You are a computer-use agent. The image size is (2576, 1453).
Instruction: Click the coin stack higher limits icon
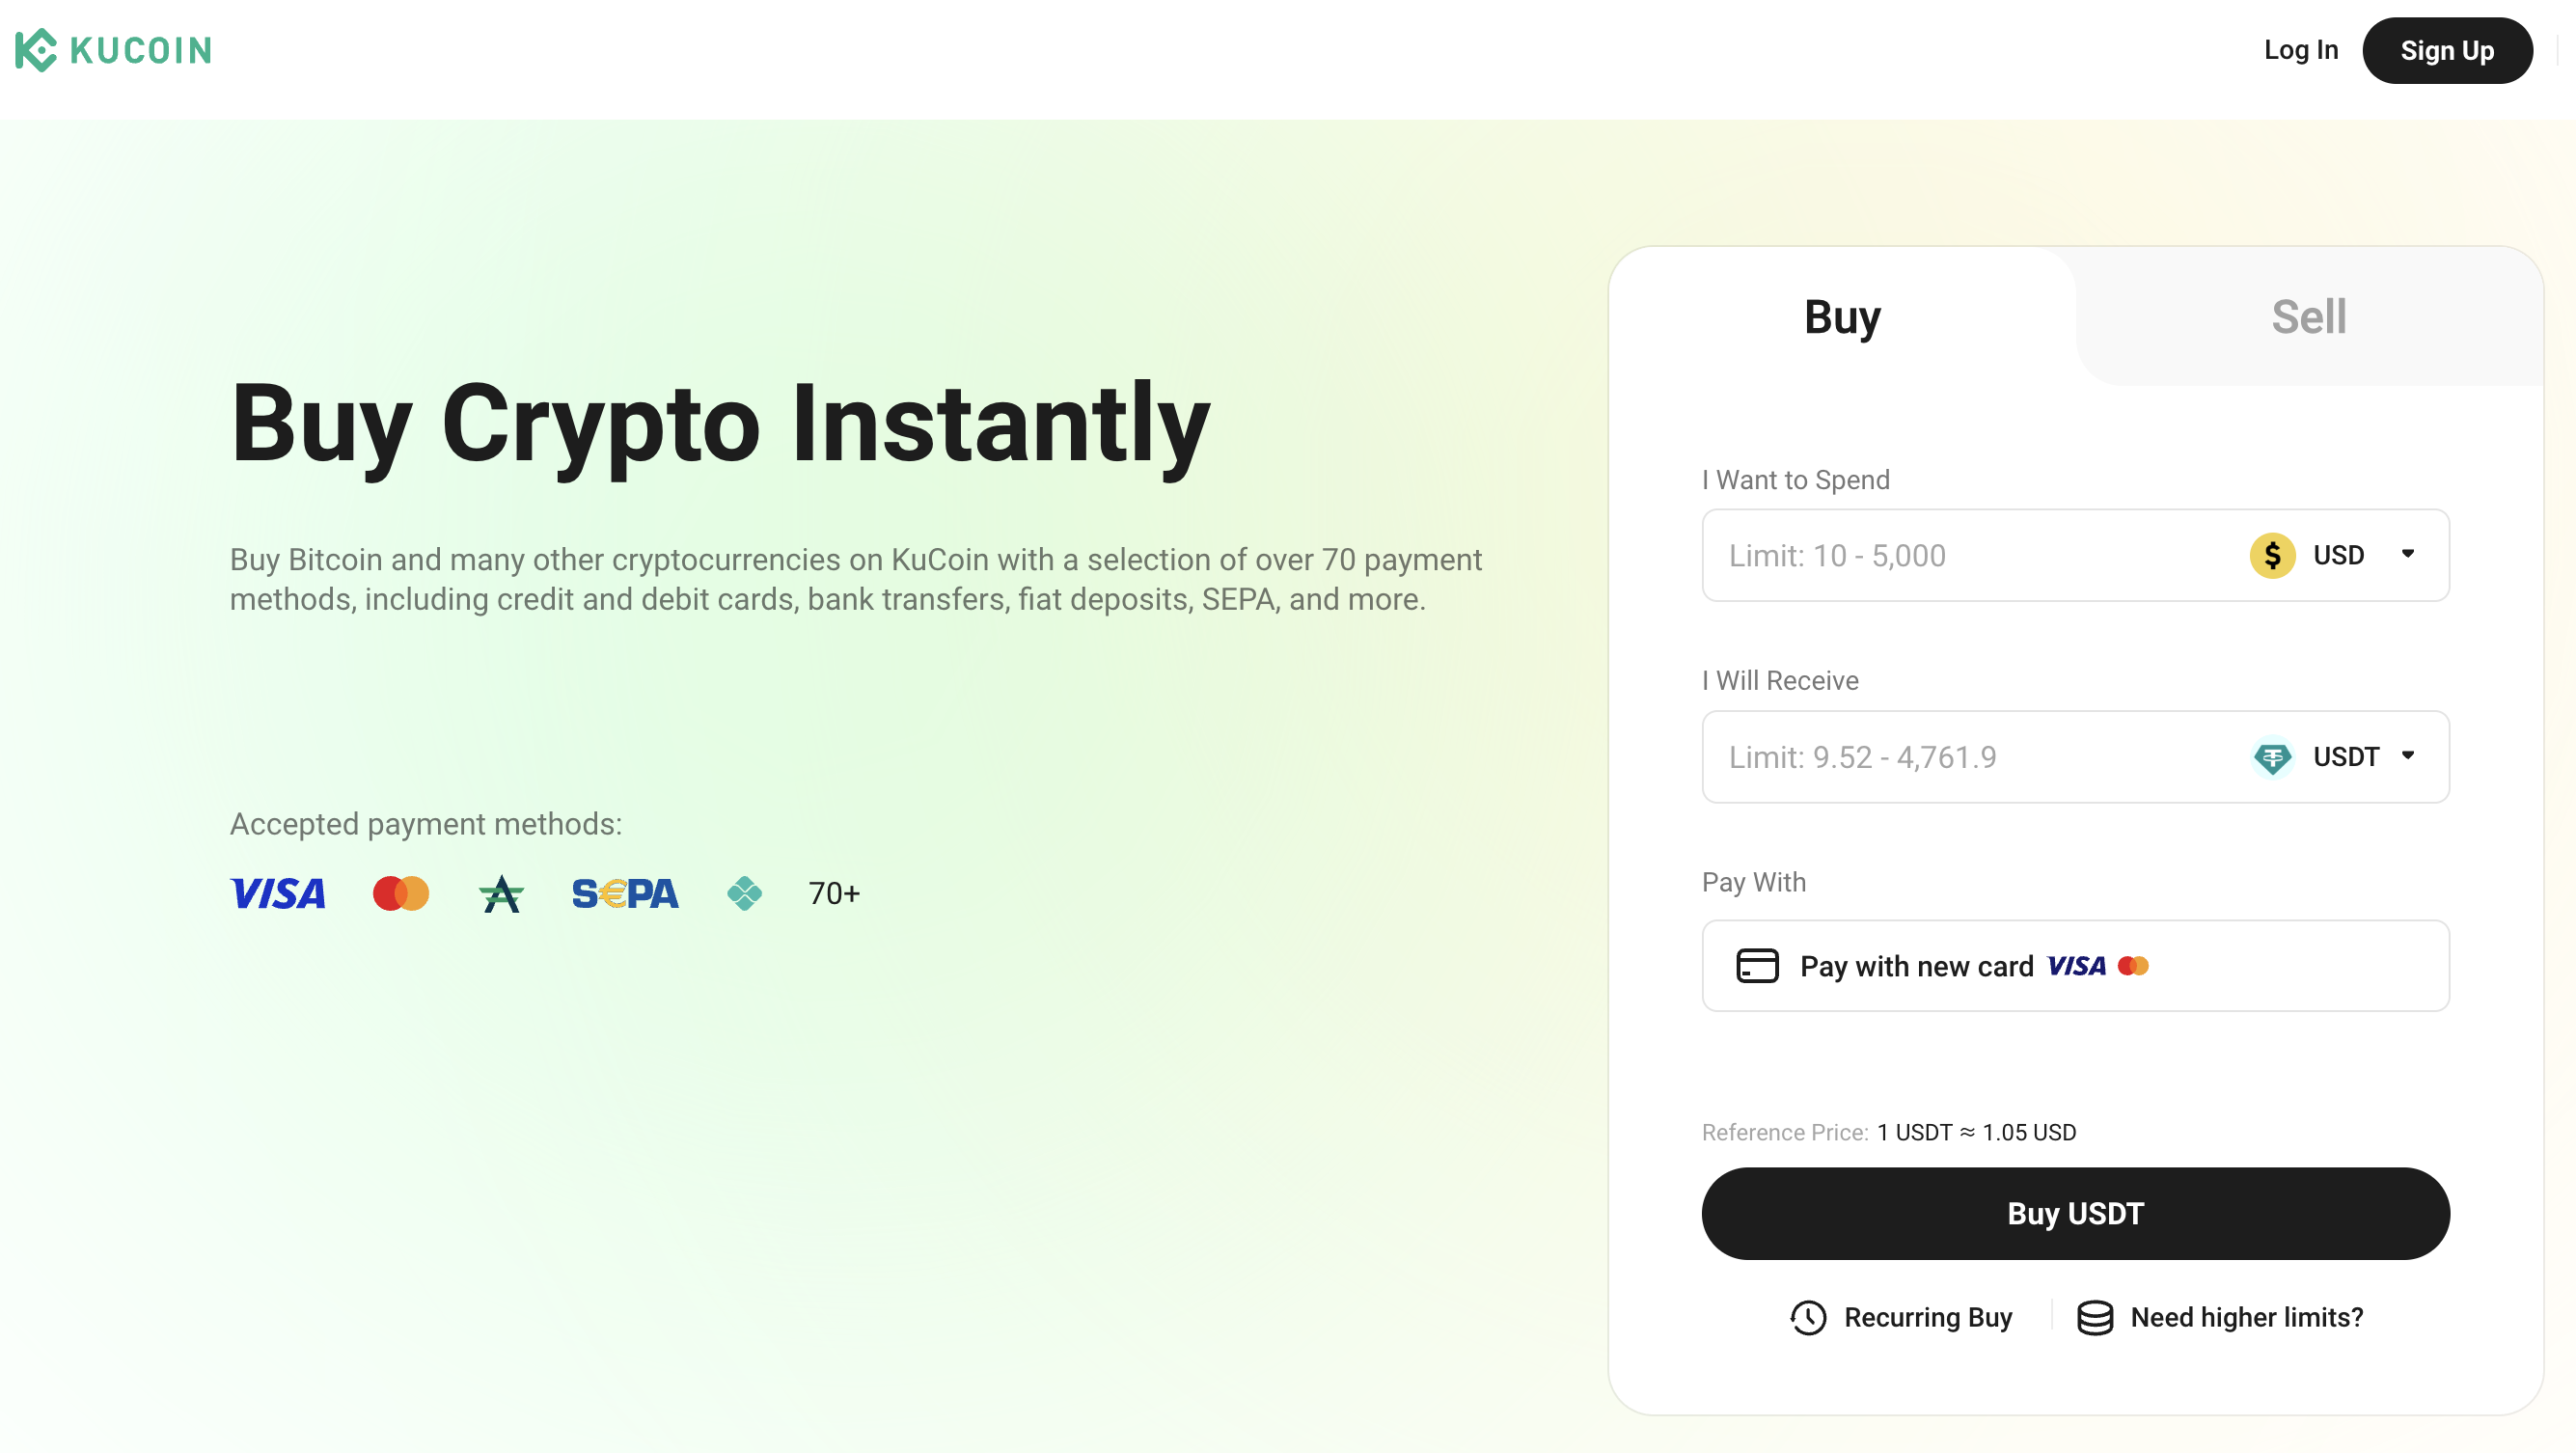point(2095,1317)
